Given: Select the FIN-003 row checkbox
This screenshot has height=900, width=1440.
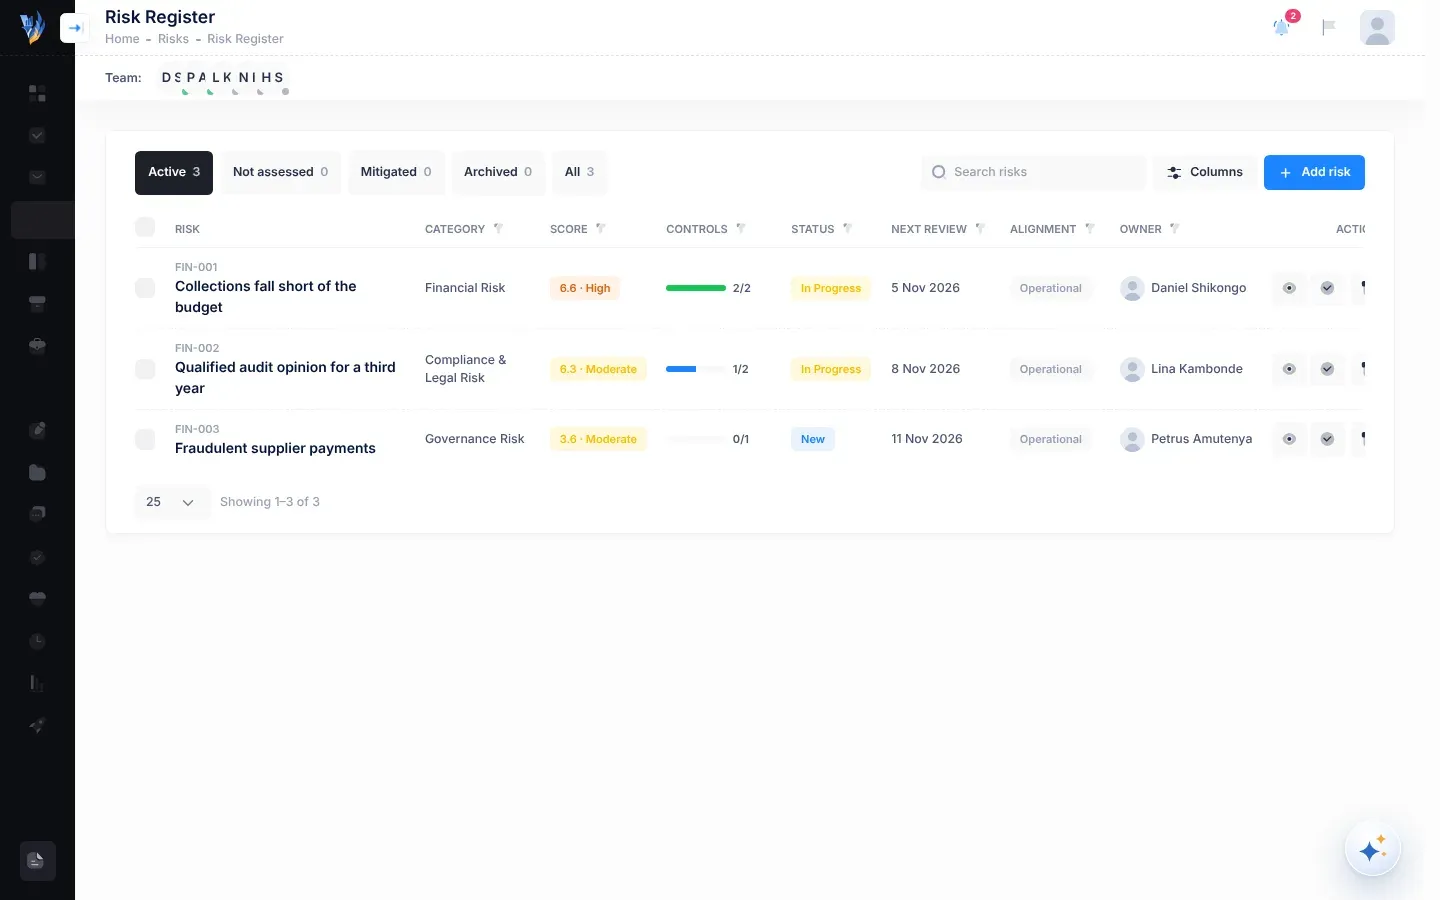Looking at the screenshot, I should (145, 439).
